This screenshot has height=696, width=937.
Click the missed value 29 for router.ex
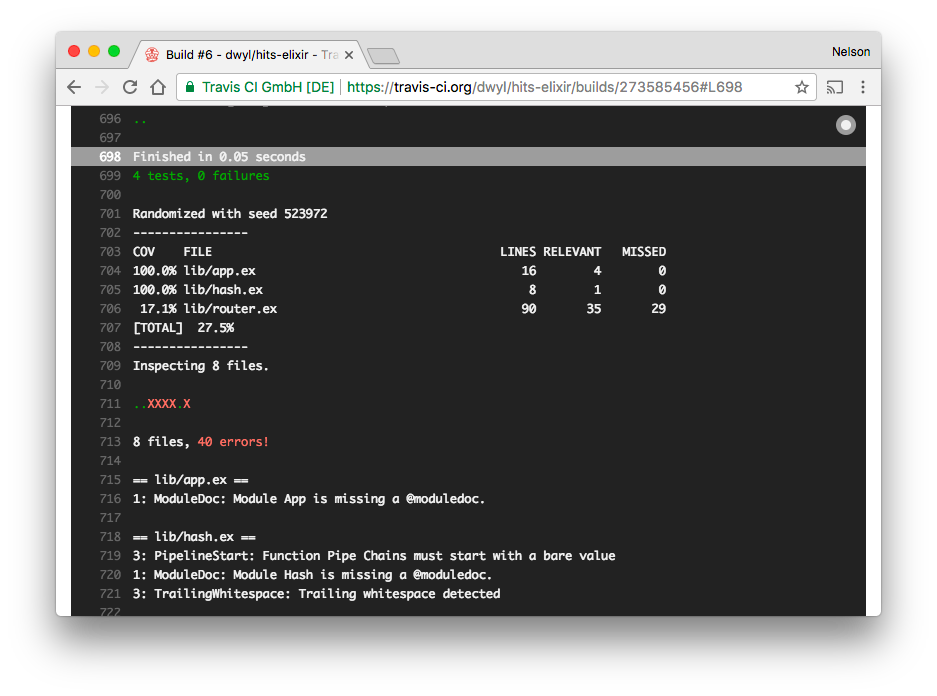coord(659,309)
